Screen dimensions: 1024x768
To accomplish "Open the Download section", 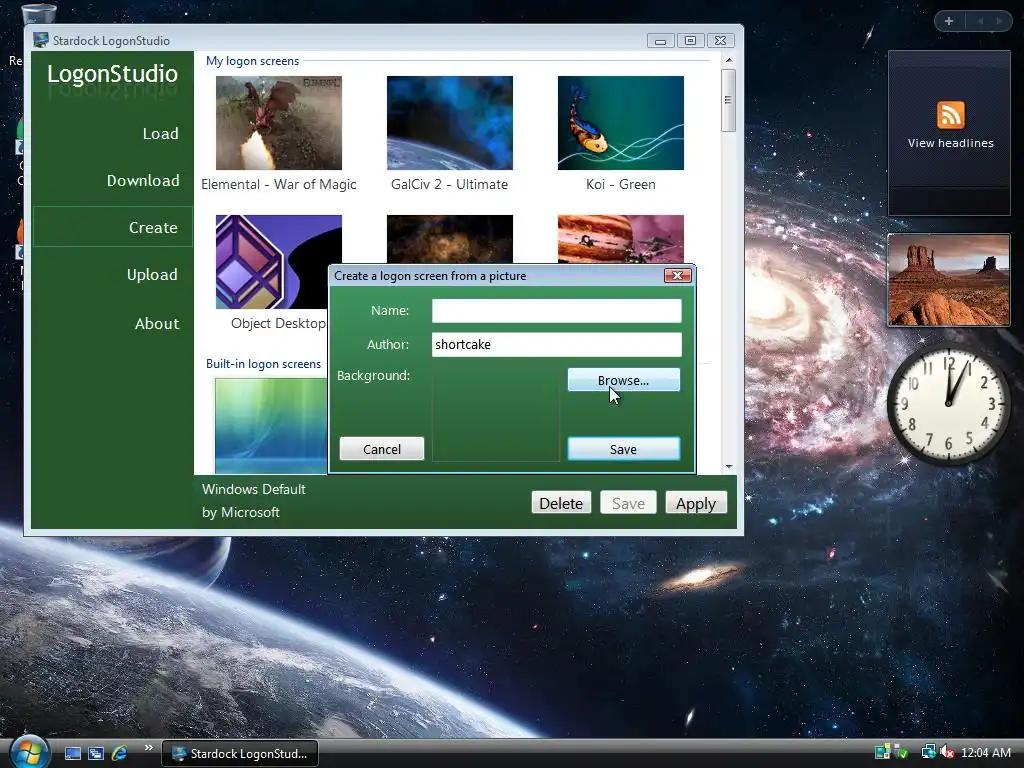I will tap(143, 180).
